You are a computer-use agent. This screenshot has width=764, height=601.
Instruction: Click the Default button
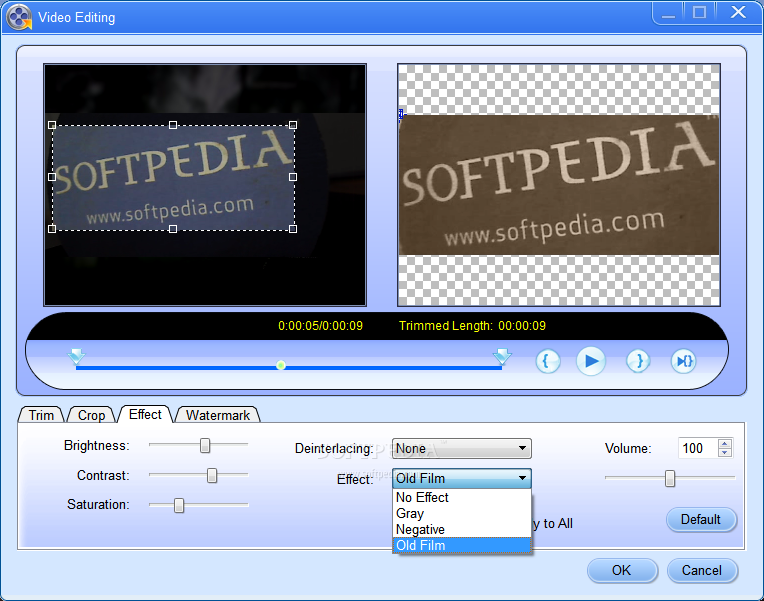pos(701,520)
